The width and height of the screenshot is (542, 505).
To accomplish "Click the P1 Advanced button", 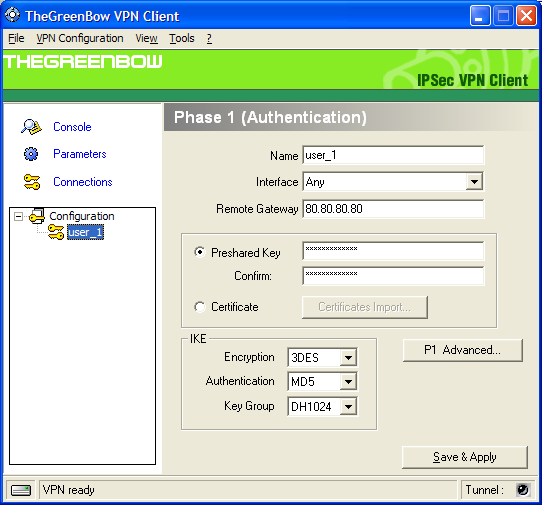I will point(462,350).
